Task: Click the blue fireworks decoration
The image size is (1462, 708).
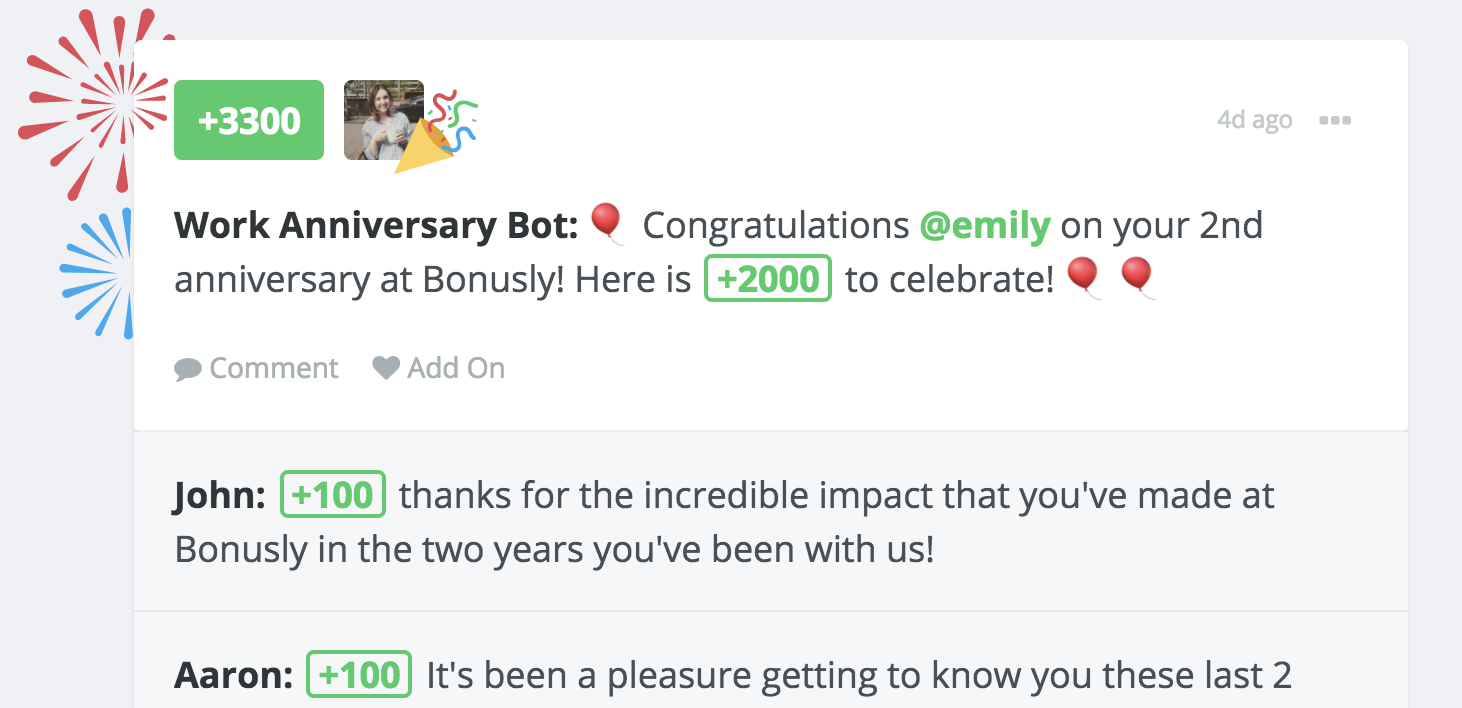Action: [x=101, y=272]
